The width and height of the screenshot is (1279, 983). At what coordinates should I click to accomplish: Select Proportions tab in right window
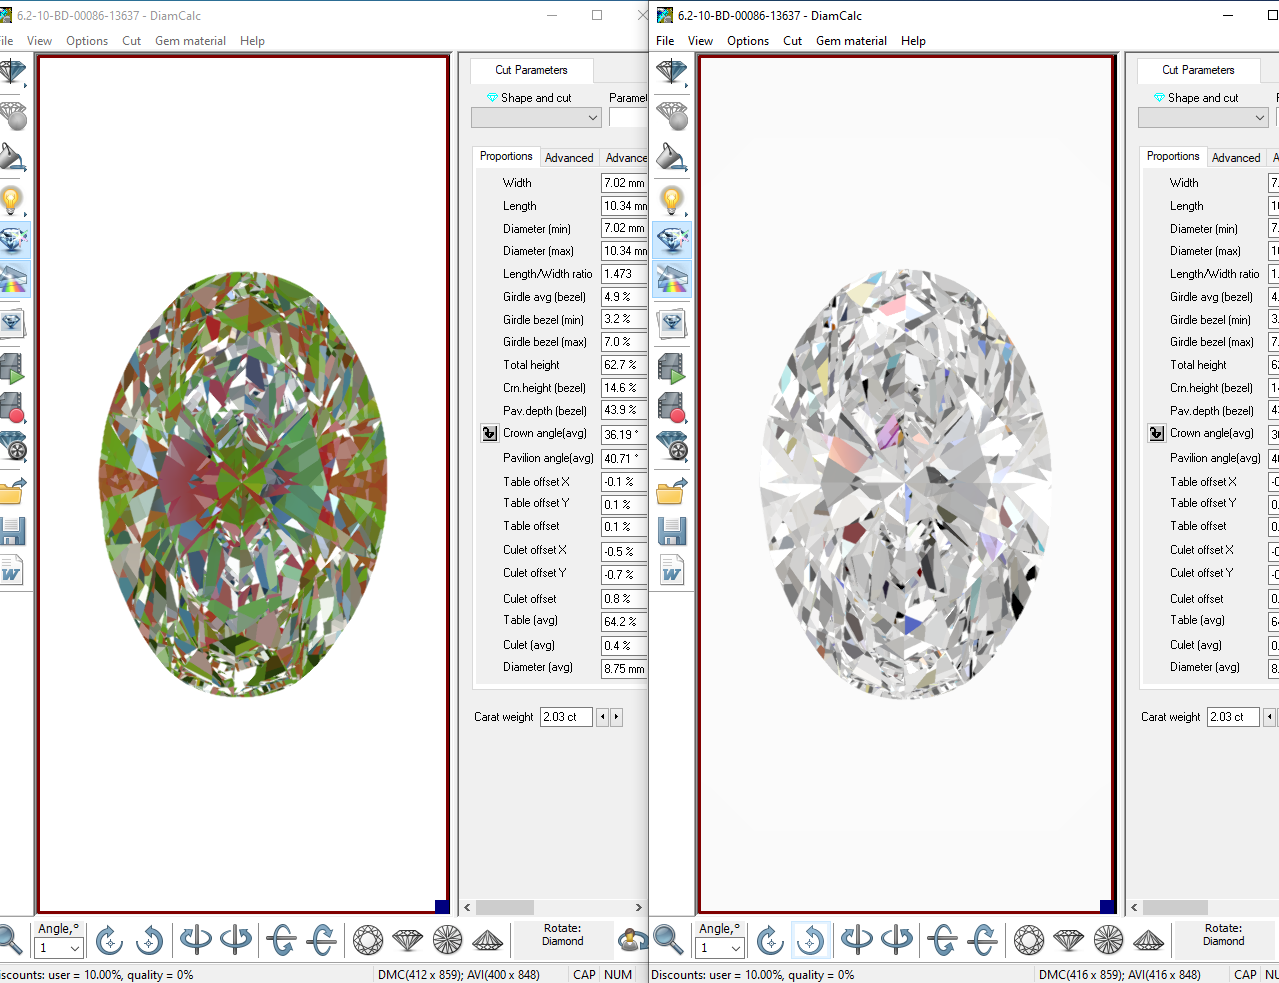tap(1172, 156)
